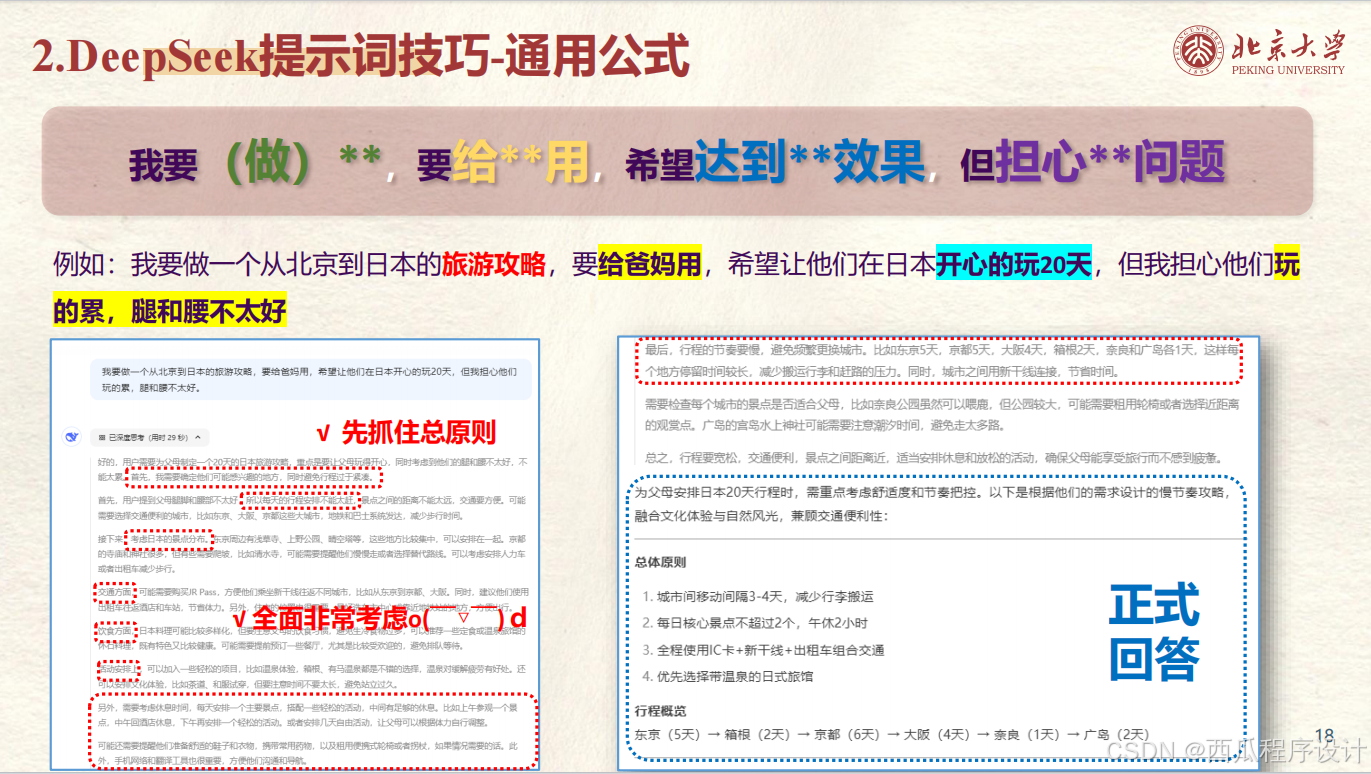1371x774 pixels.
Task: Click the slide title 2.DeepSeek提示词技巧-通用公式
Action: pos(361,57)
